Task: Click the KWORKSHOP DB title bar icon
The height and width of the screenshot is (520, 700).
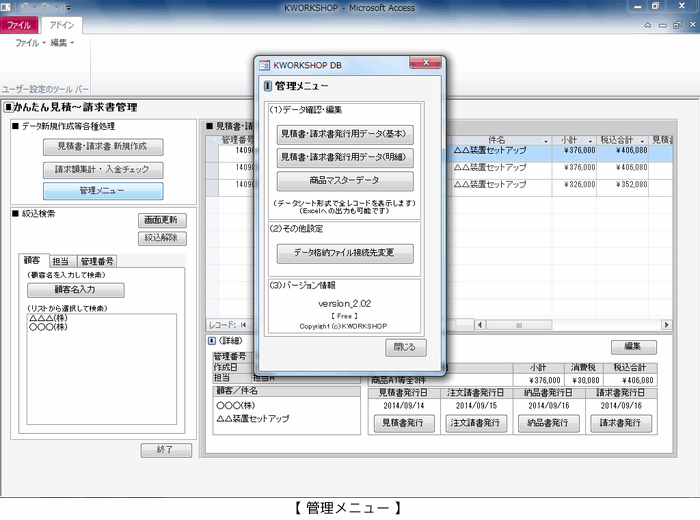Action: click(265, 66)
